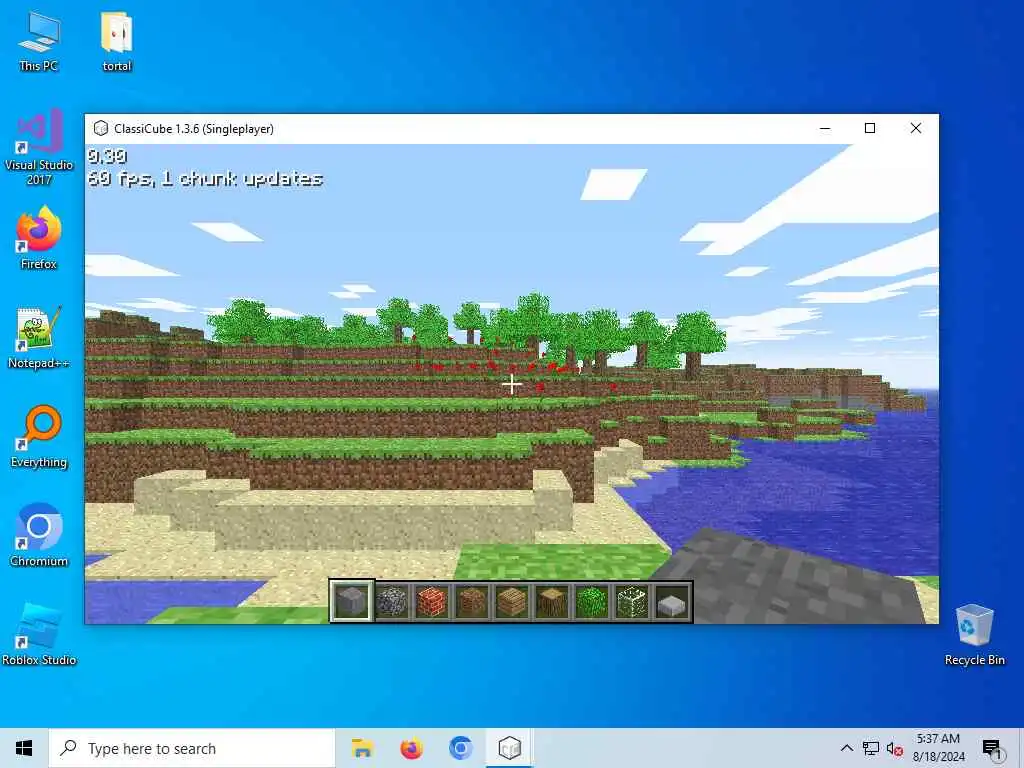Open the Everything search desktop shortcut
1024x768 pixels.
[x=39, y=436]
